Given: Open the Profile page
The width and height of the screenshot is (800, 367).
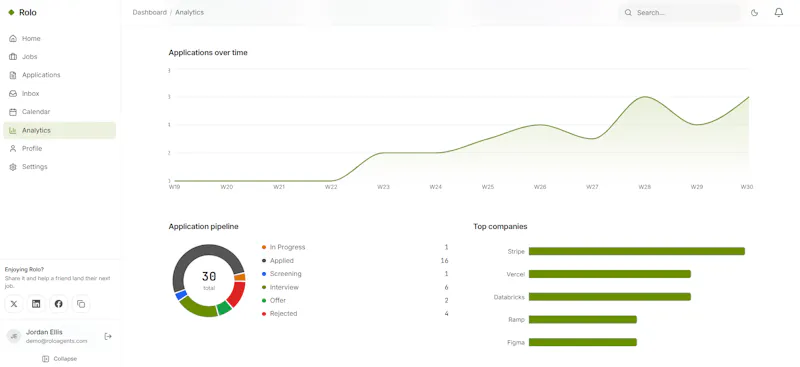Looking at the screenshot, I should tap(59, 149).
